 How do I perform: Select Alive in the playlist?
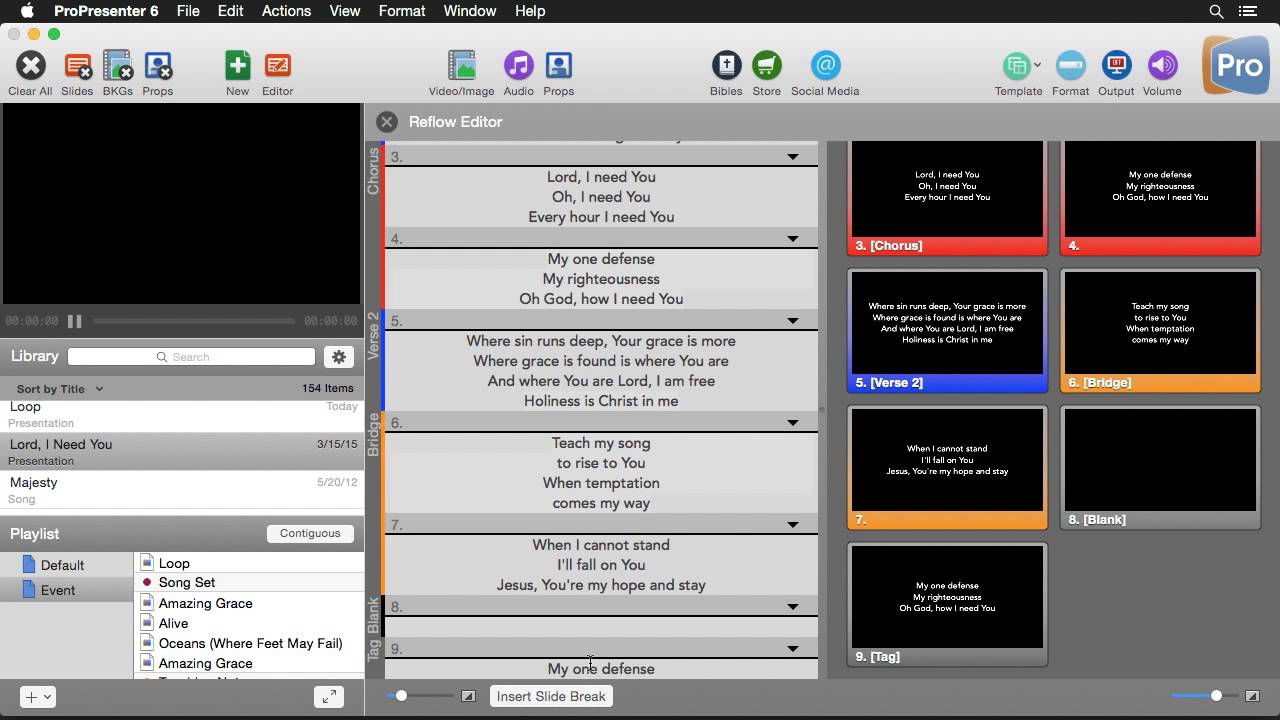[x=173, y=623]
